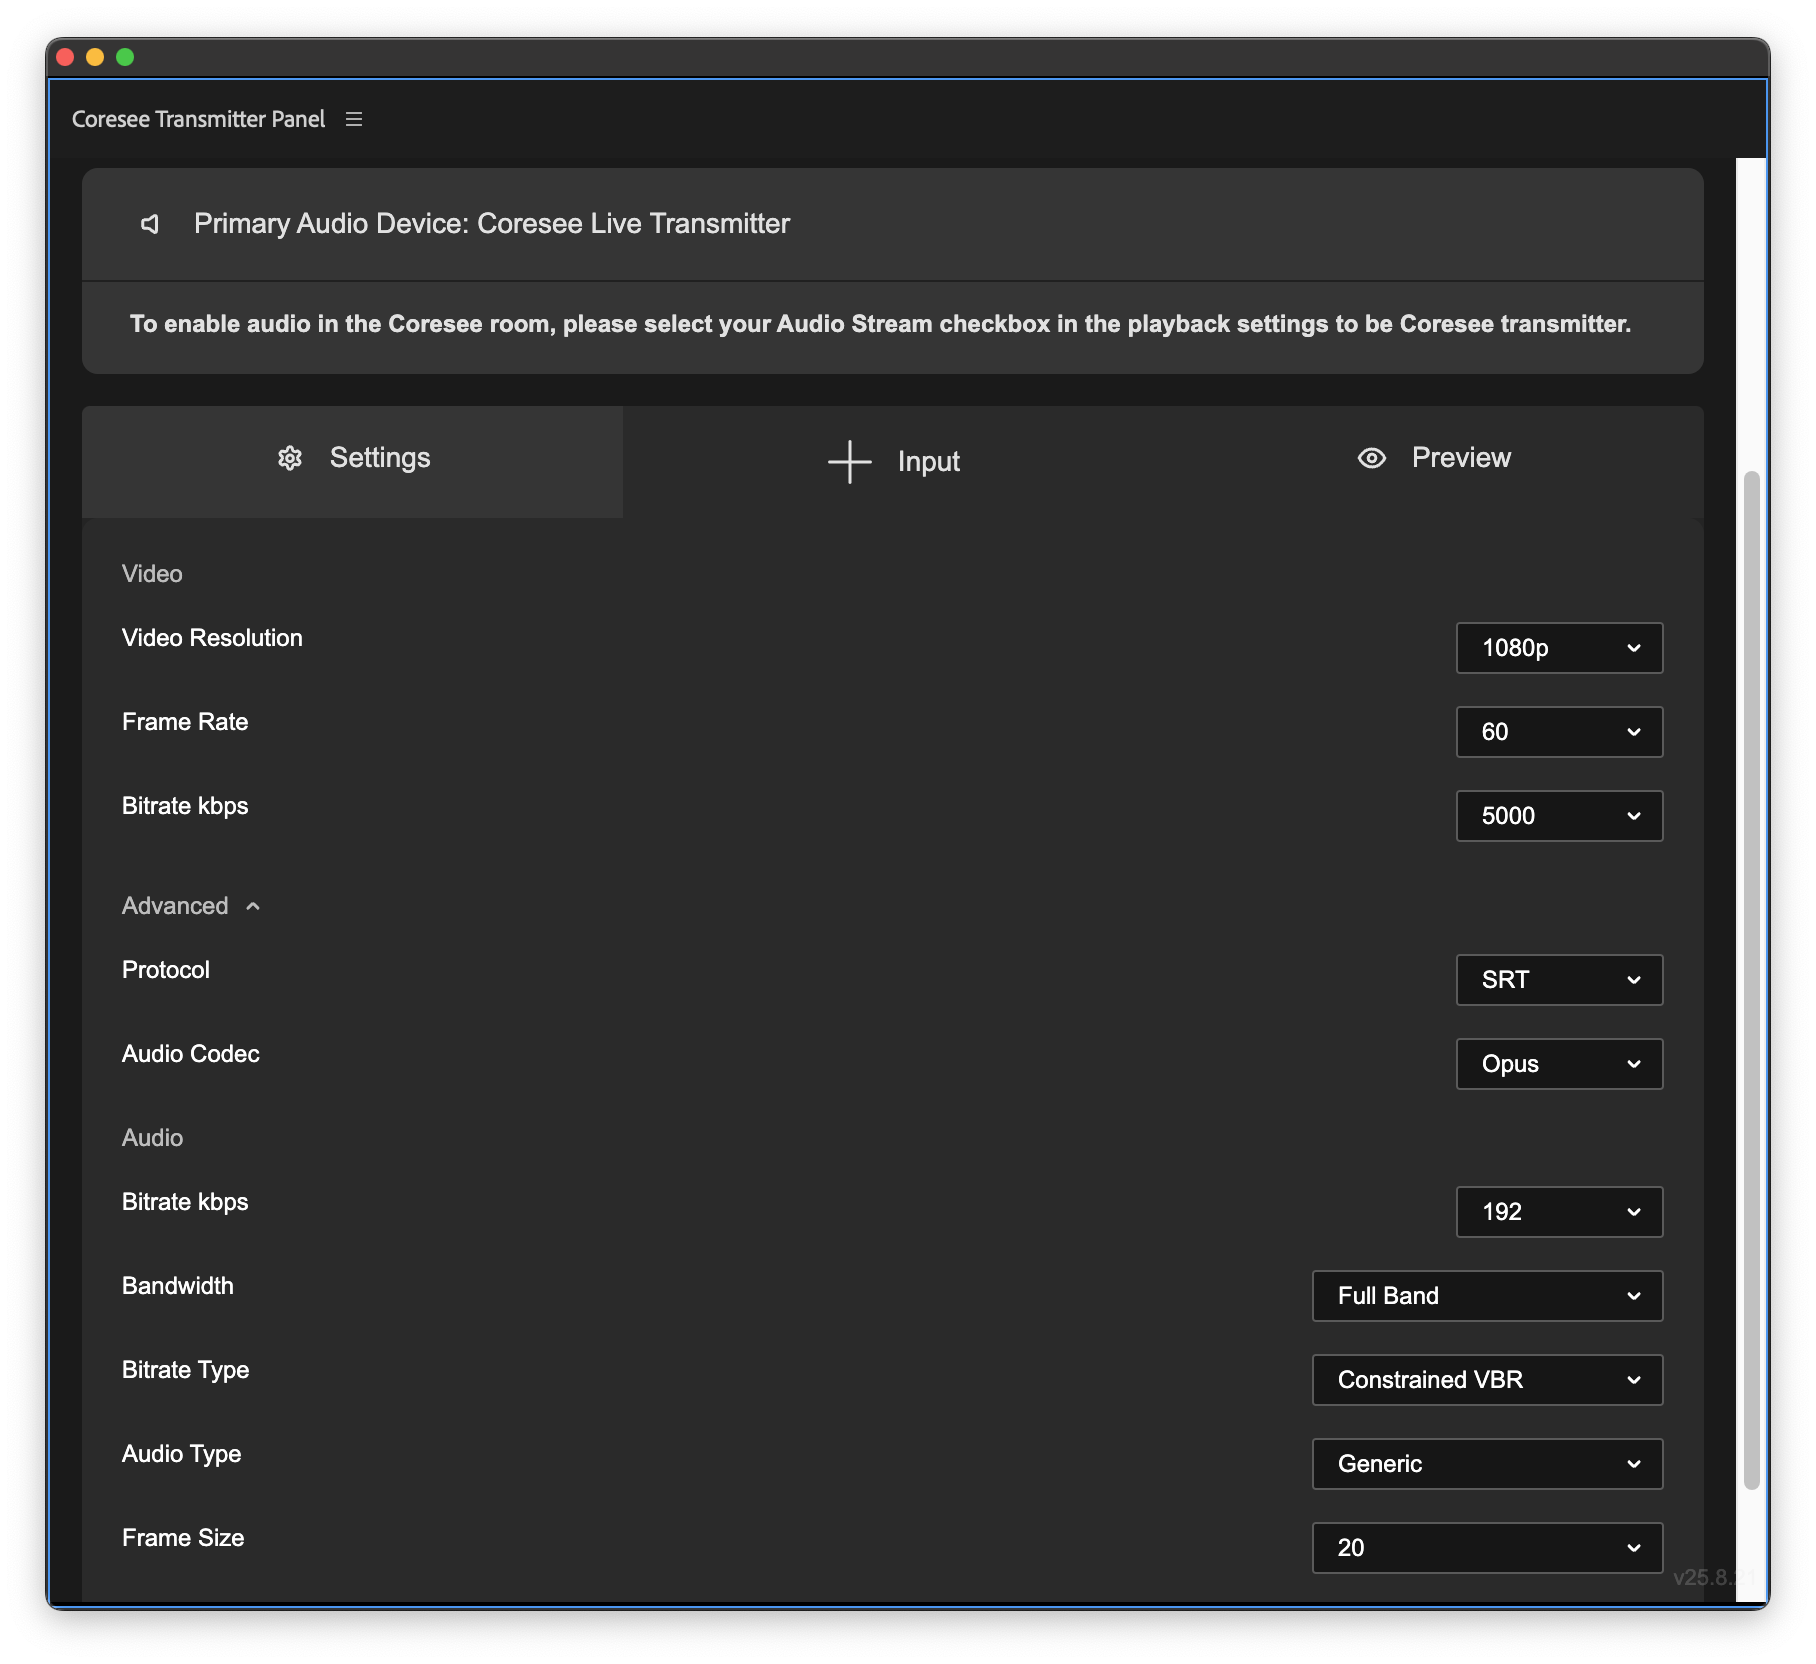Open the Protocol SRT dropdown
Image resolution: width=1816 pixels, height=1664 pixels.
1559,980
